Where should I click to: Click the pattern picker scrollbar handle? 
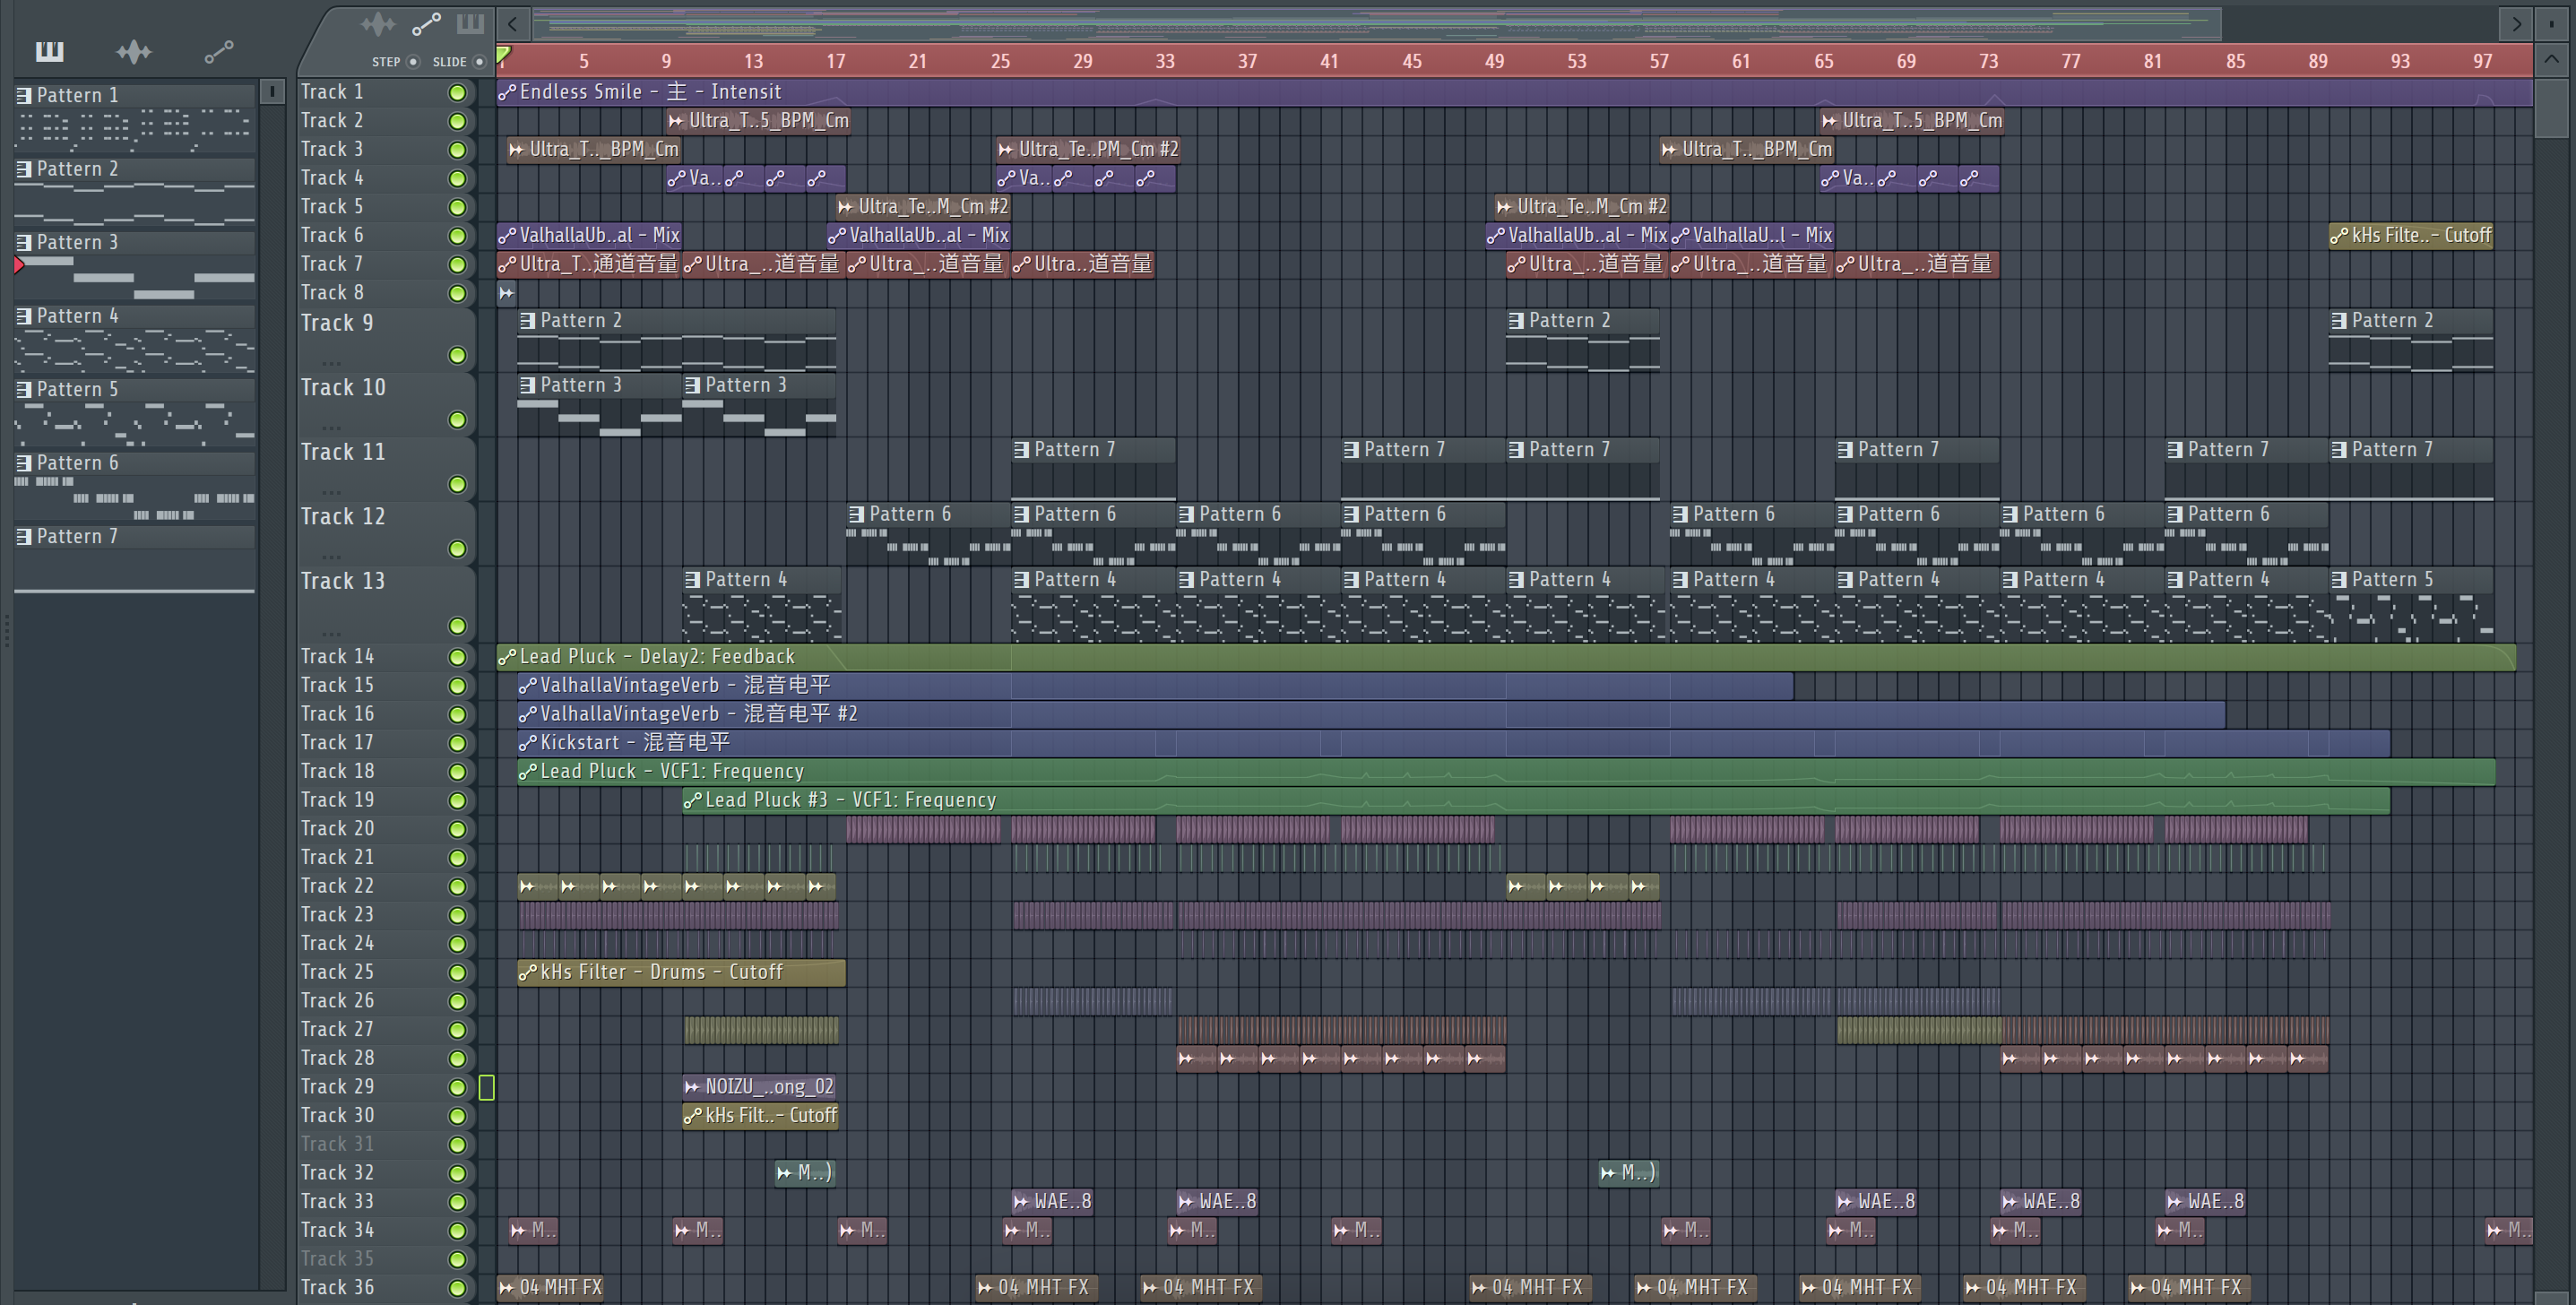click(271, 92)
